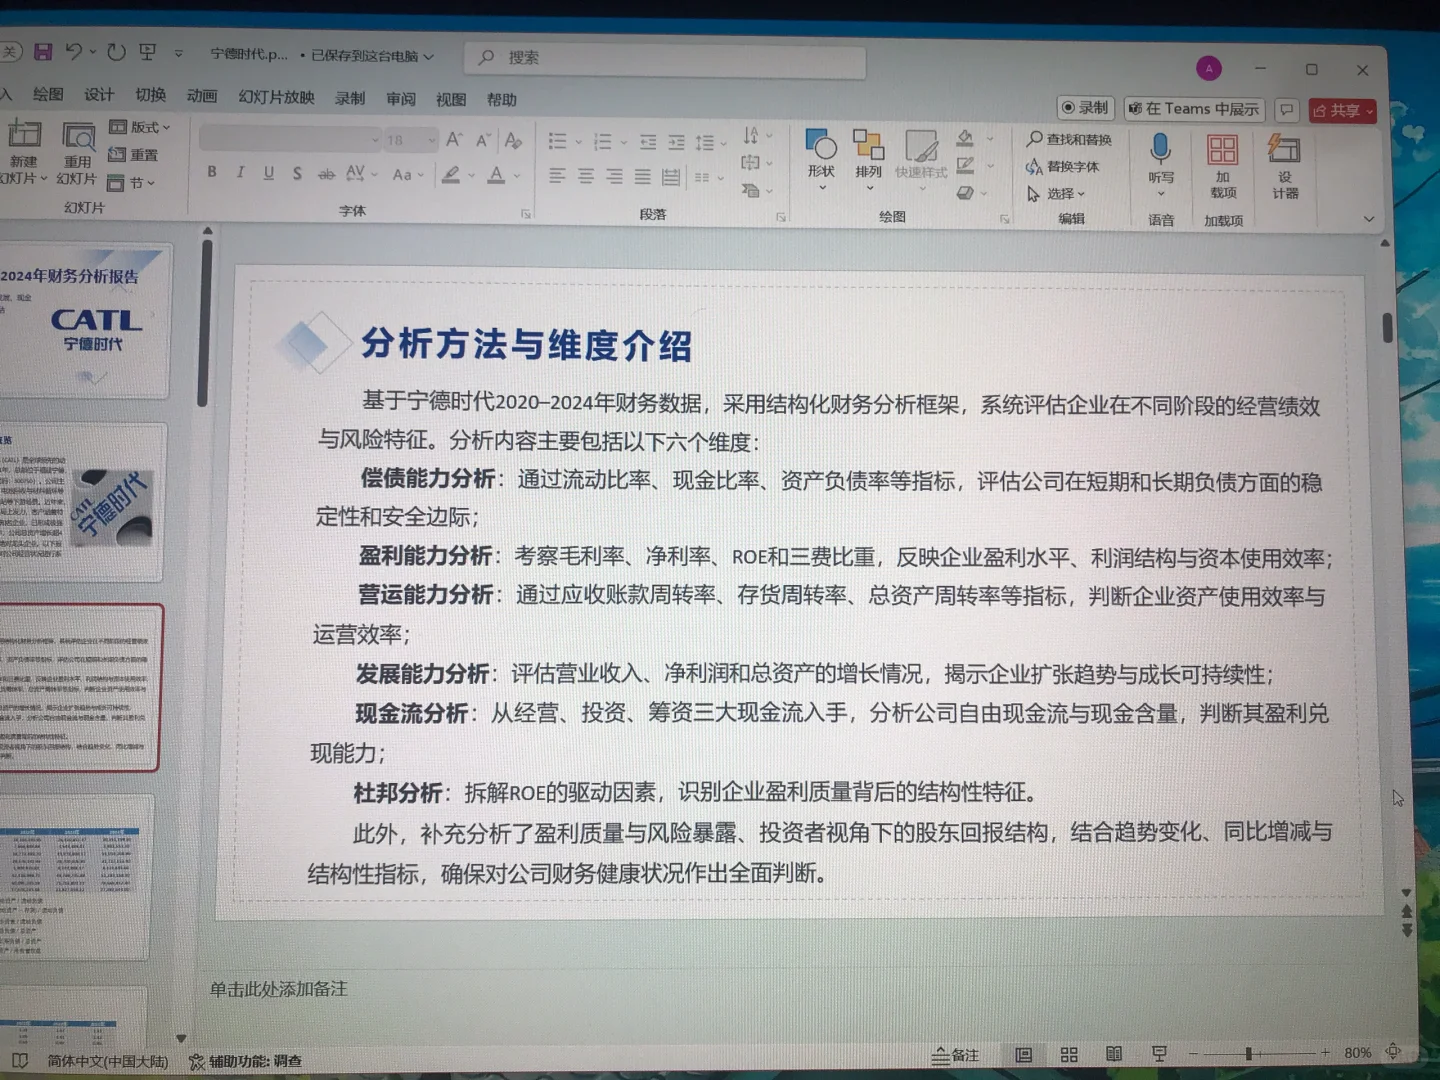
Task: Toggle strikethrough formatting
Action: [x=326, y=174]
